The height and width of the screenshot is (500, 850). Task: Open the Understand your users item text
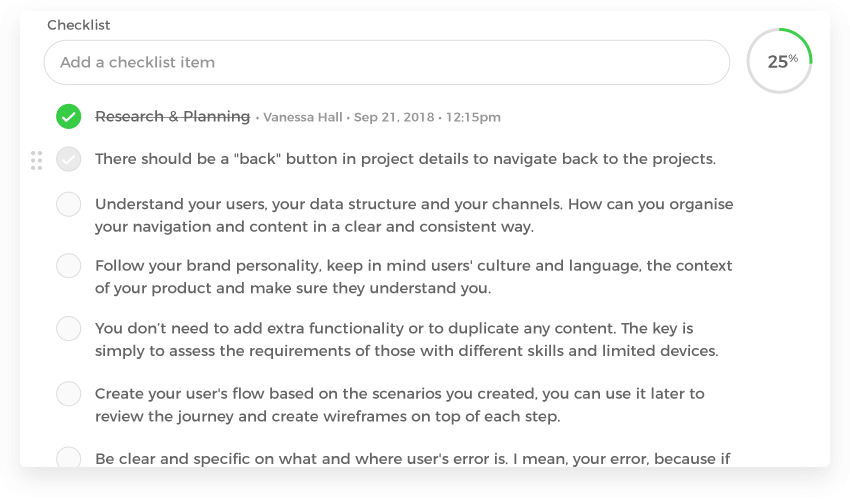(x=414, y=215)
